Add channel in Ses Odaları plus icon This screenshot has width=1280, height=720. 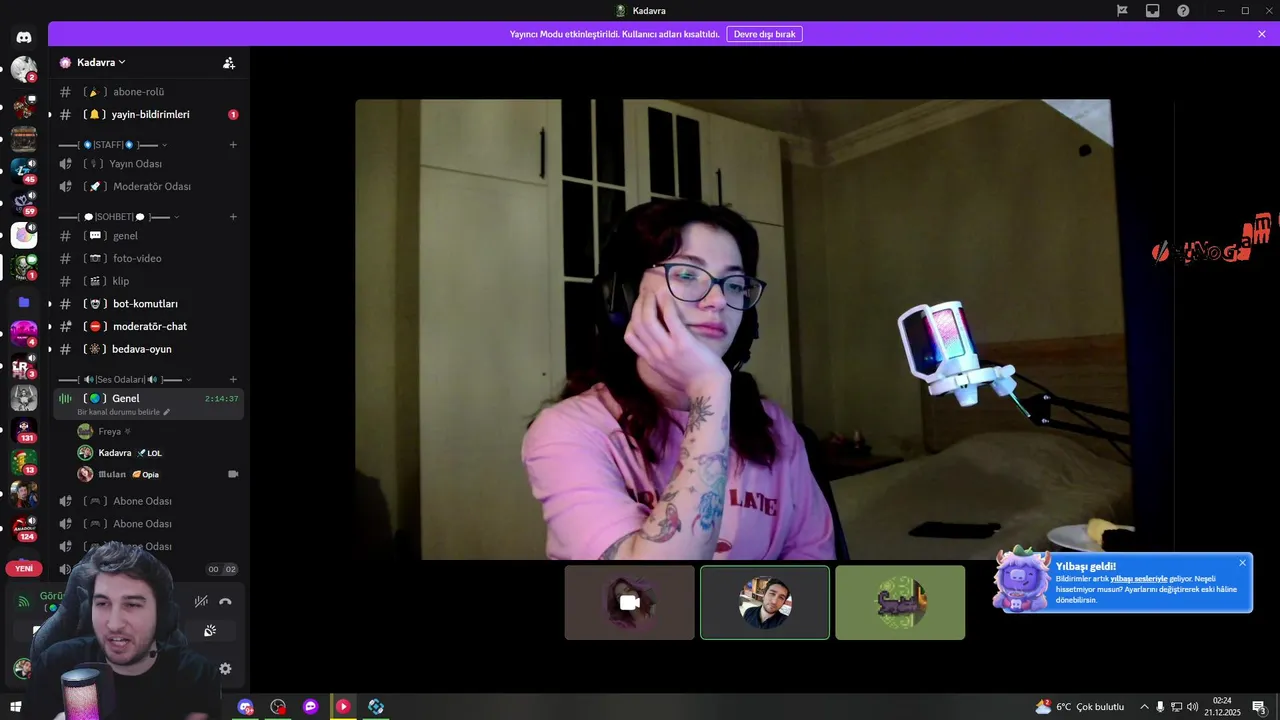coord(233,380)
